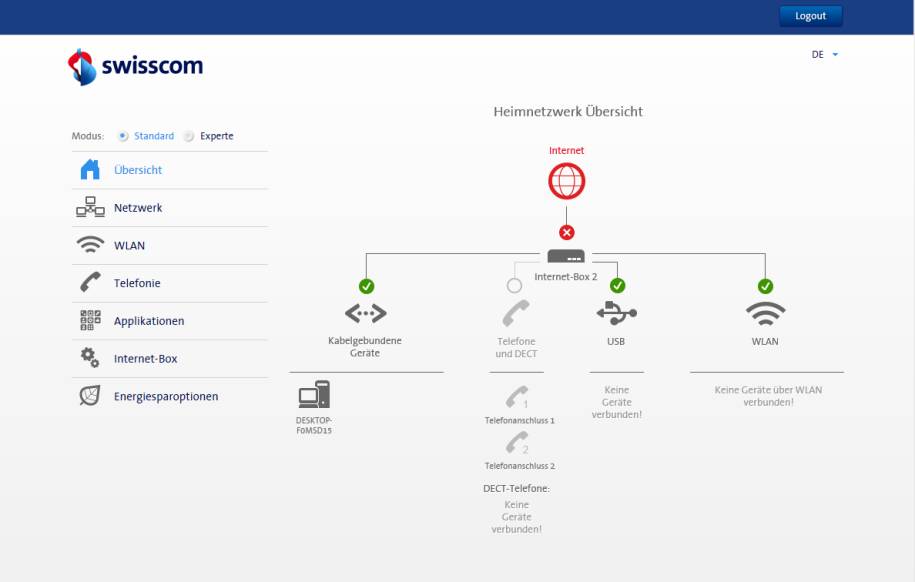Click the Internet-Box 2 router icon
Viewport: 915px width, 582px height.
[566, 256]
